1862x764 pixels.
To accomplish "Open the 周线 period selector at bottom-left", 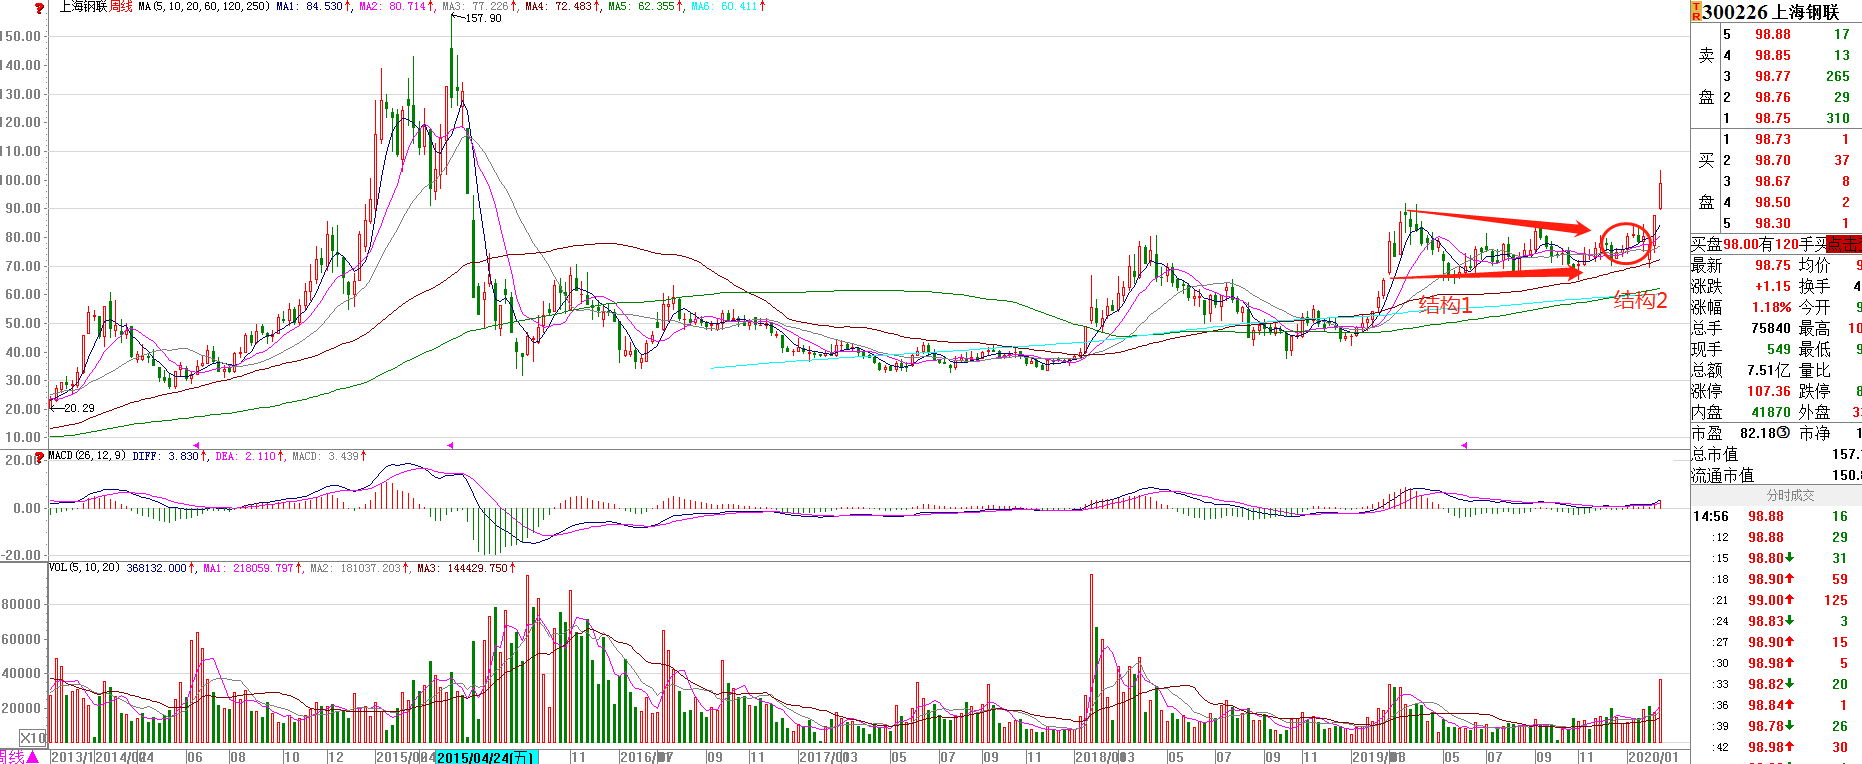I will tap(19, 757).
